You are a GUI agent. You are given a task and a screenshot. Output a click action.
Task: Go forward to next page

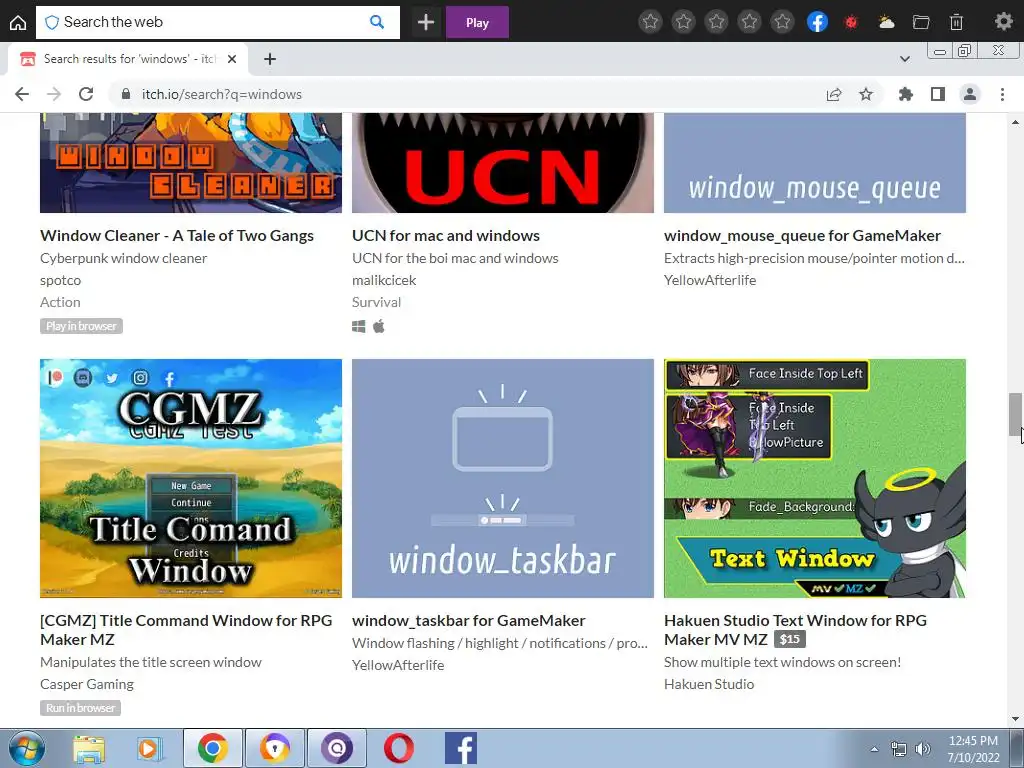click(x=54, y=94)
